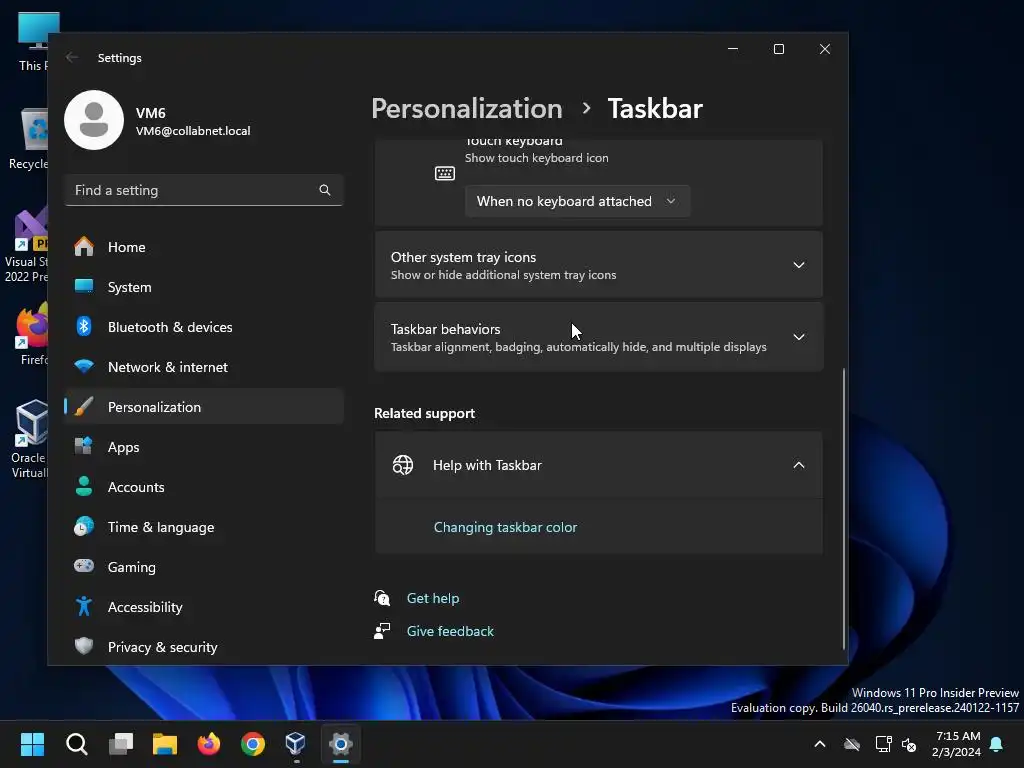
Task: Click the muted volume tray icon
Action: pos(909,744)
